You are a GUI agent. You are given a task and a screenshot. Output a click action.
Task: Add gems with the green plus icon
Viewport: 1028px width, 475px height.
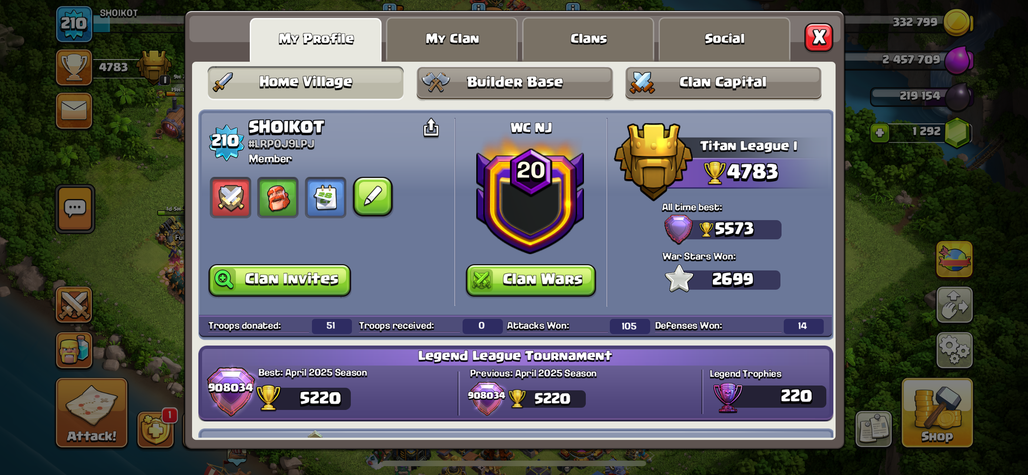click(880, 133)
